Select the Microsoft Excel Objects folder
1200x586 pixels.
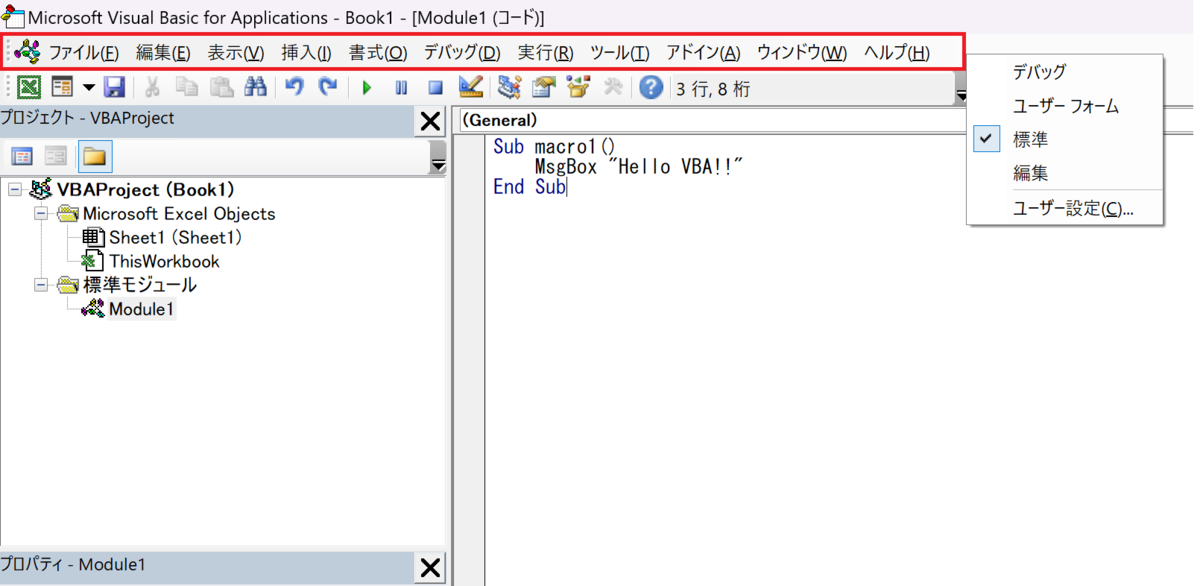pyautogui.click(x=178, y=213)
